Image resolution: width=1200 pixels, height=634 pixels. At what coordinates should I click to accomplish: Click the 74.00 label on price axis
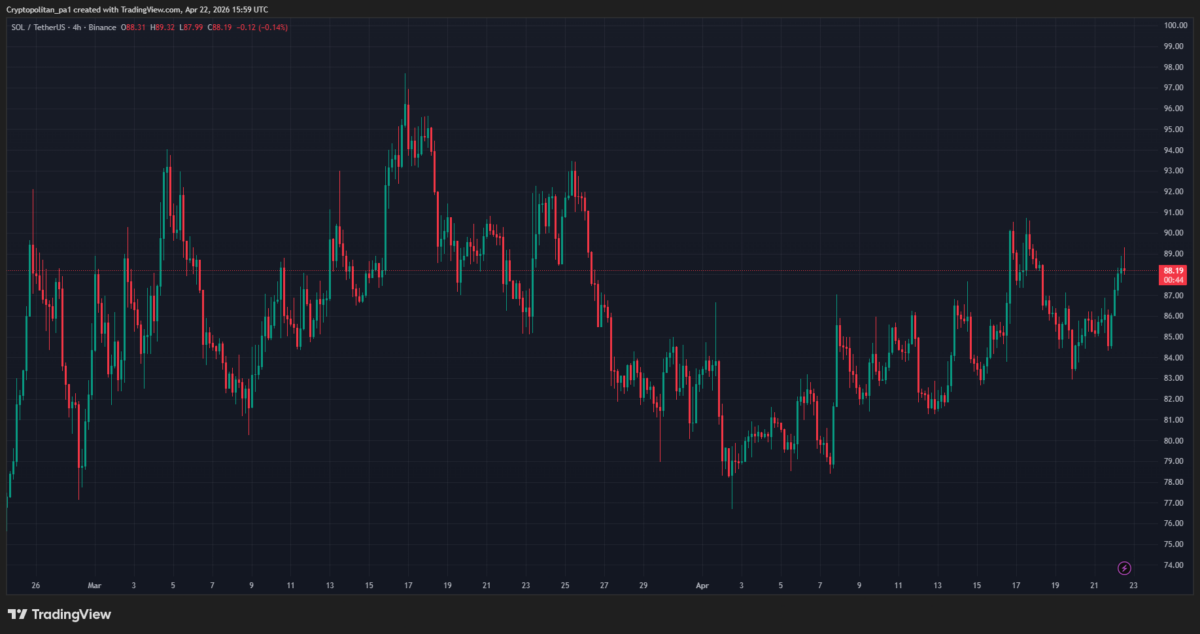click(1174, 565)
